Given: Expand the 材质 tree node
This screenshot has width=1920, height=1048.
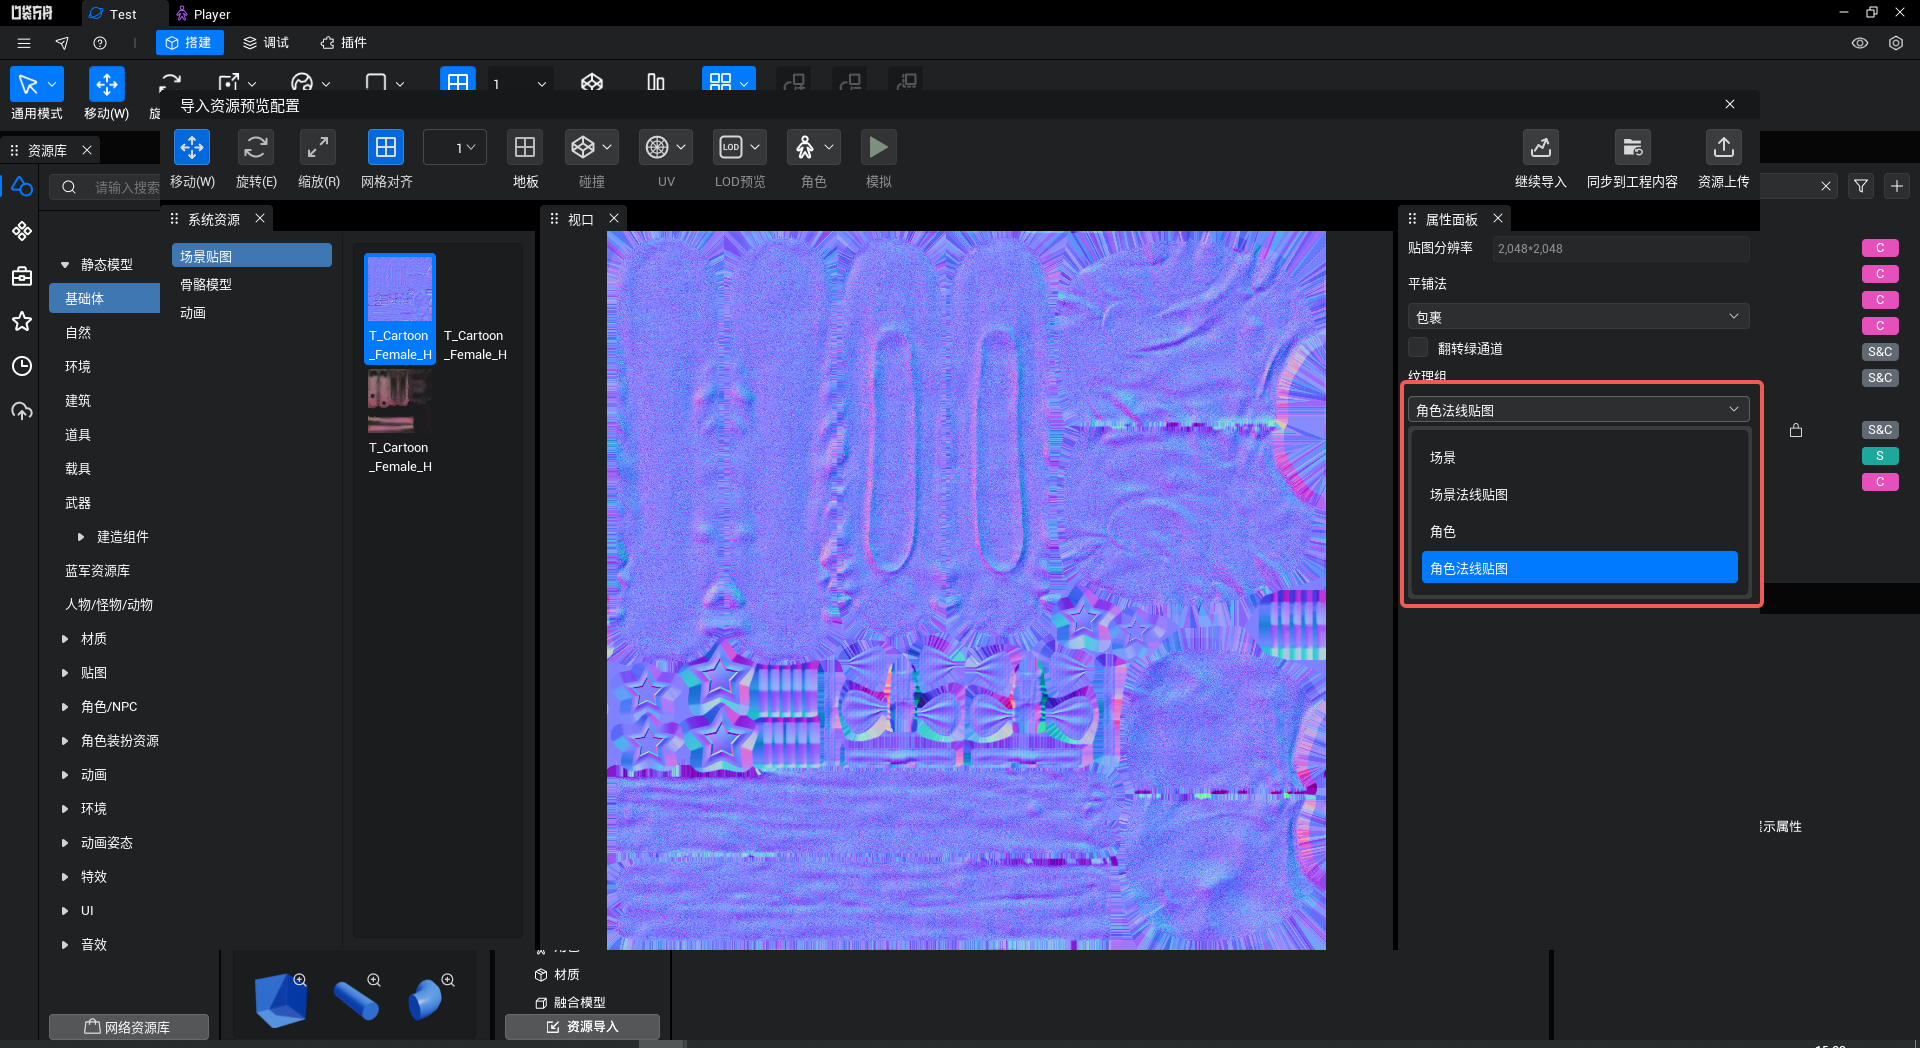Looking at the screenshot, I should pyautogui.click(x=65, y=639).
